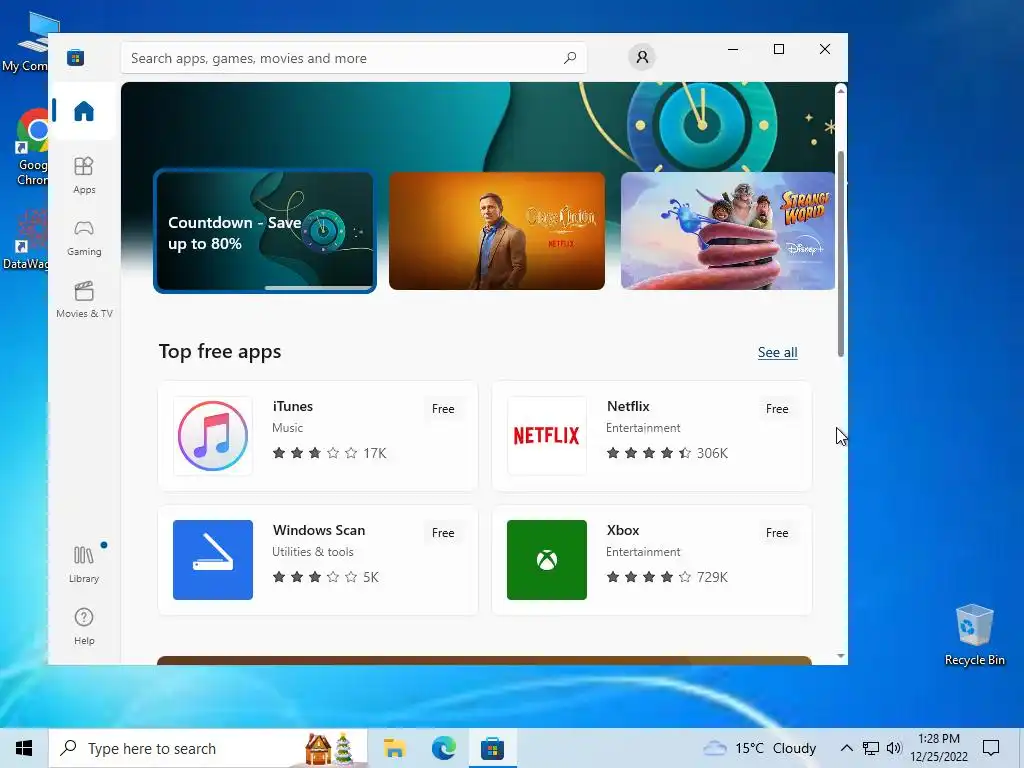This screenshot has height=768, width=1024.
Task: Select the Google Chrome desktop shortcut
Action: coord(33,148)
